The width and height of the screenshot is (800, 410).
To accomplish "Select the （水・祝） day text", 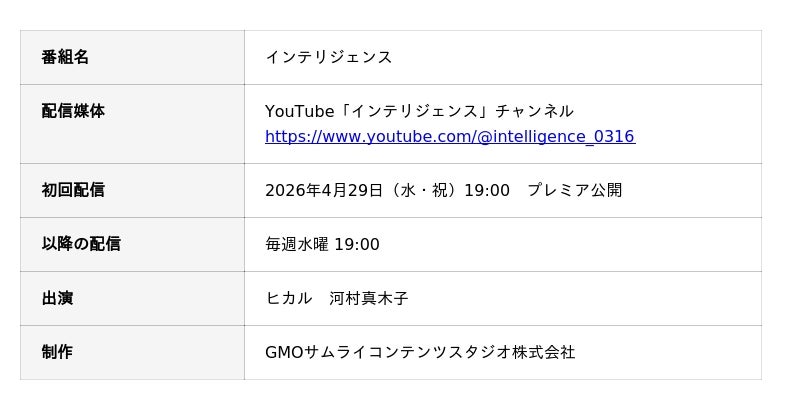I will (x=421, y=190).
